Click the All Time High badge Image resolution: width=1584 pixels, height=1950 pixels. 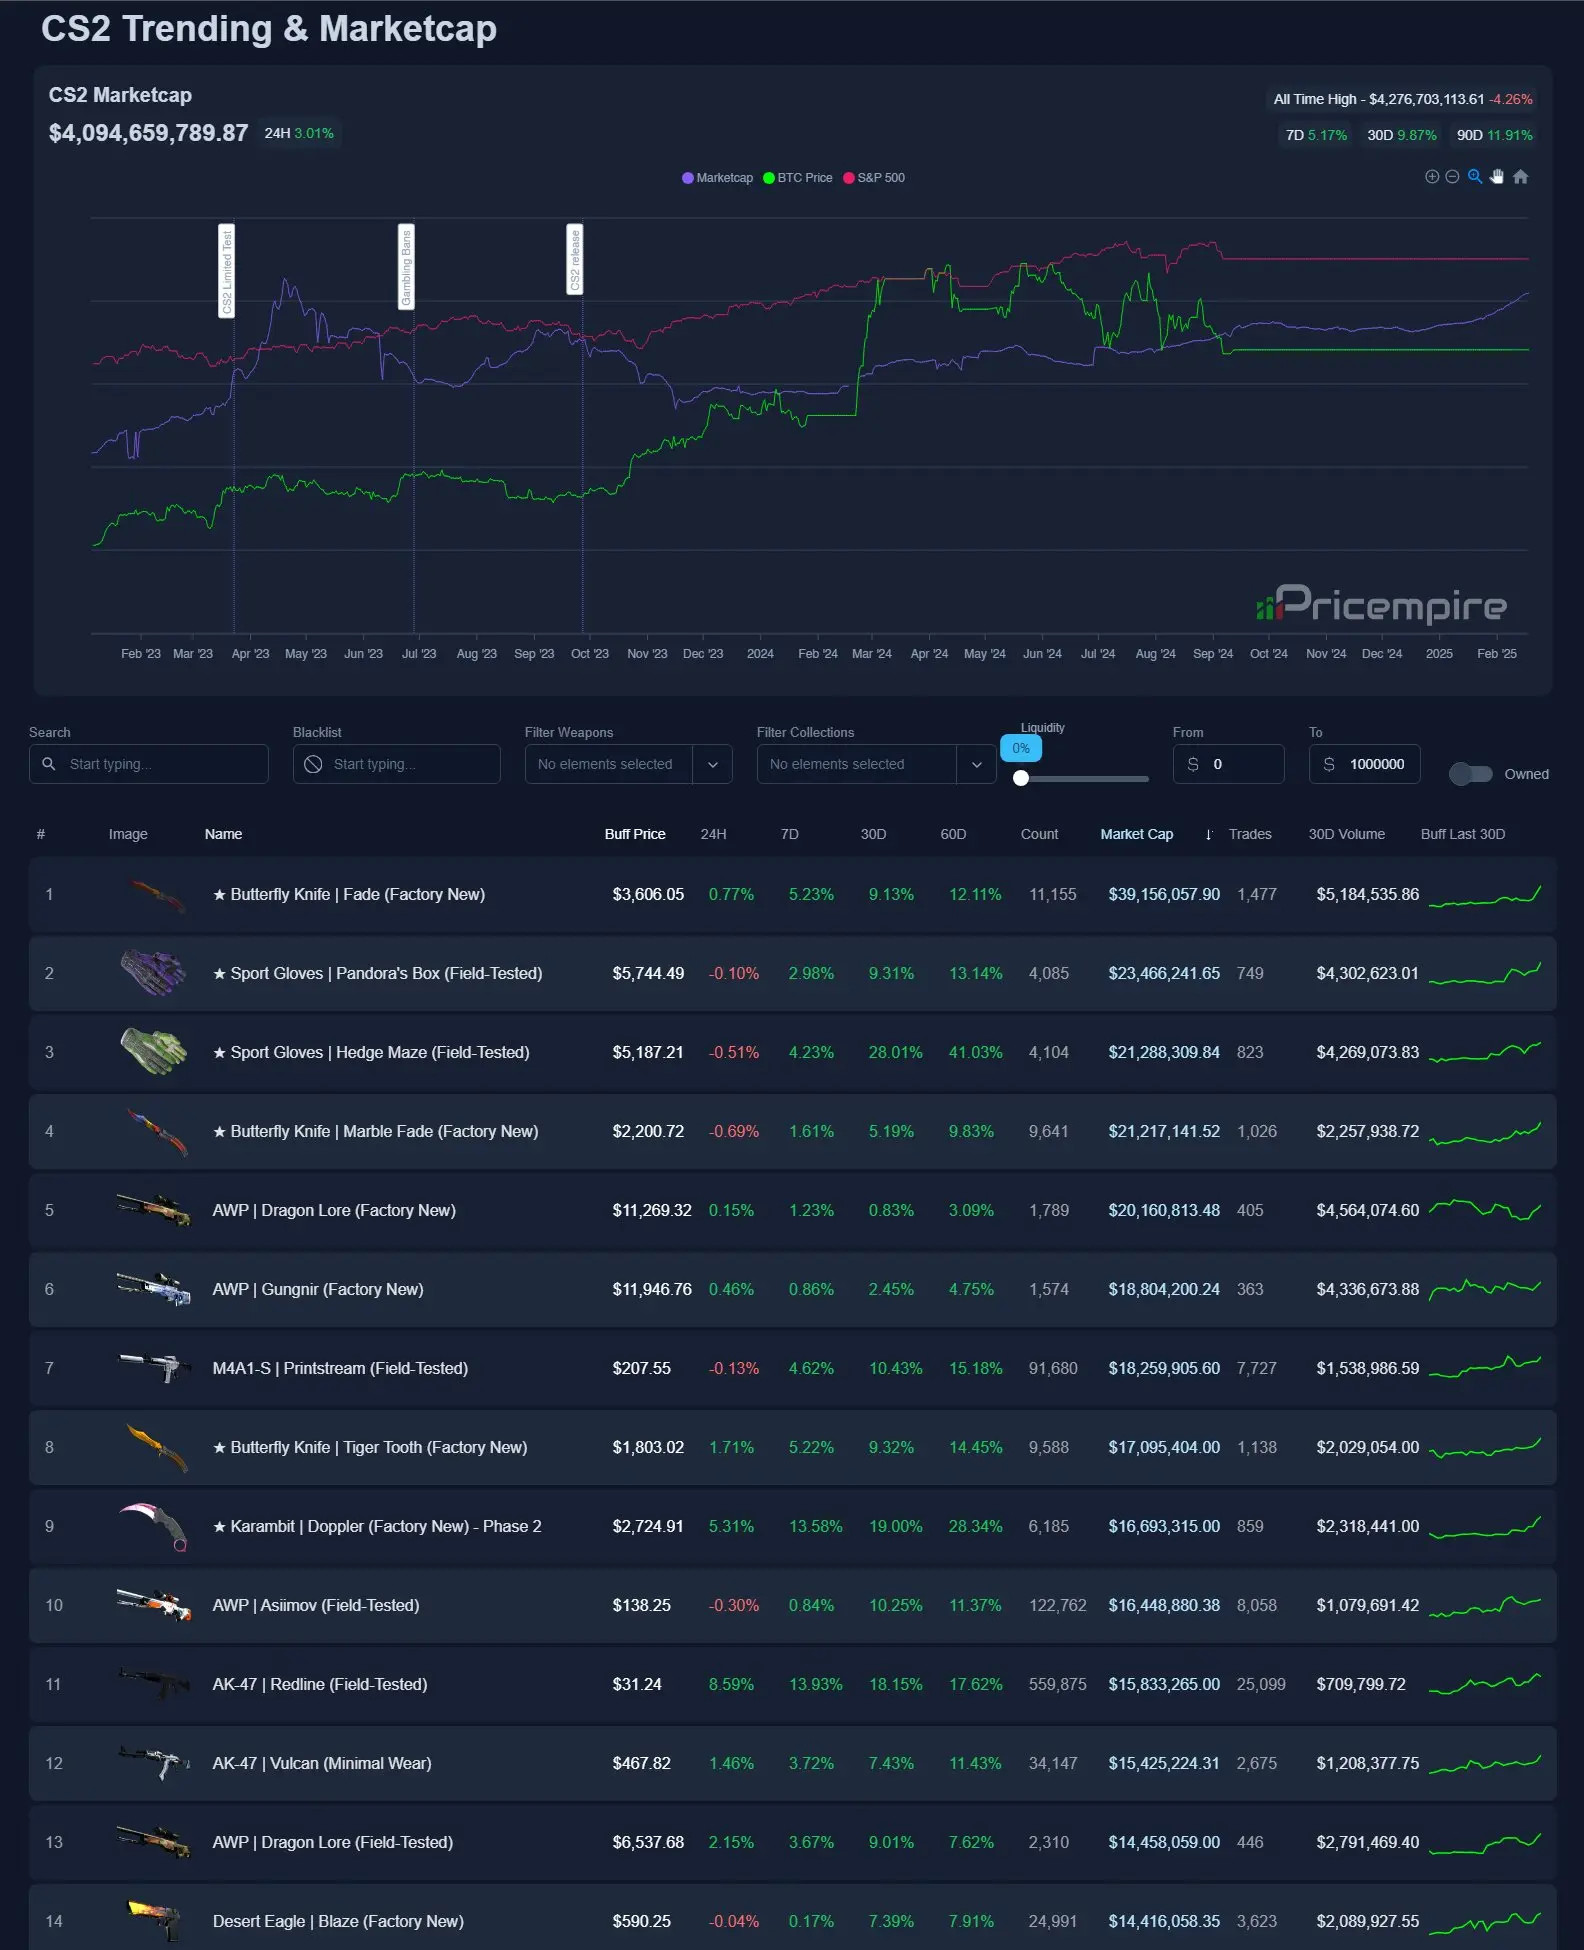click(1402, 99)
